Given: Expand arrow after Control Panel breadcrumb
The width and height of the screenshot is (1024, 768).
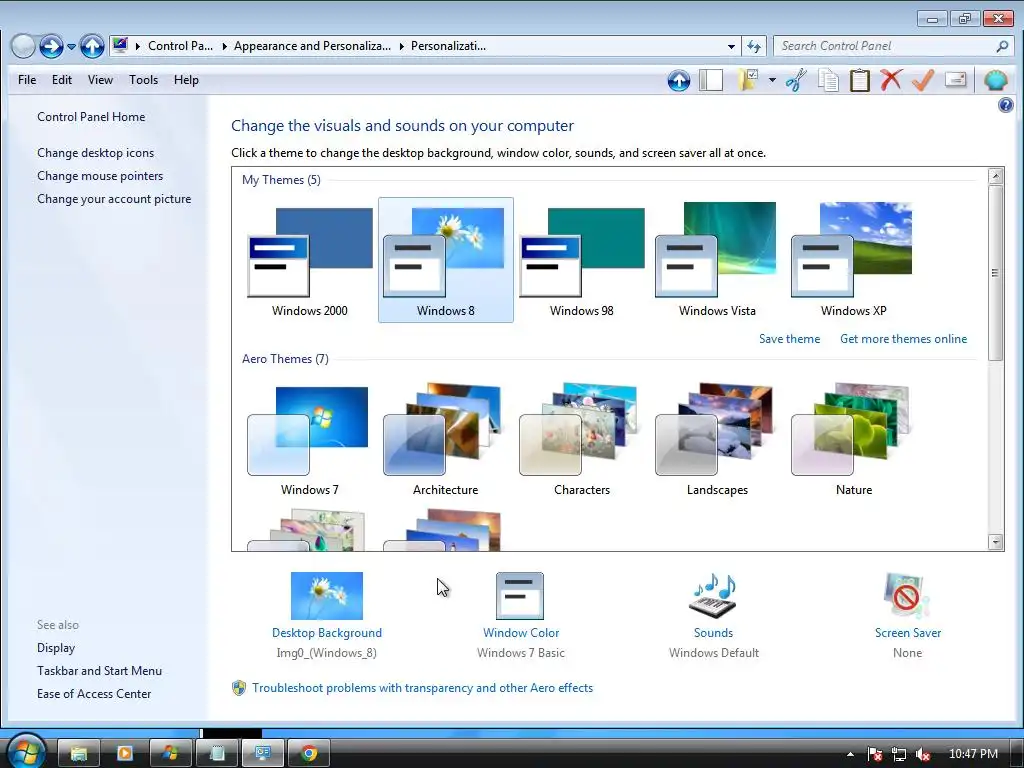Looking at the screenshot, I should (224, 46).
